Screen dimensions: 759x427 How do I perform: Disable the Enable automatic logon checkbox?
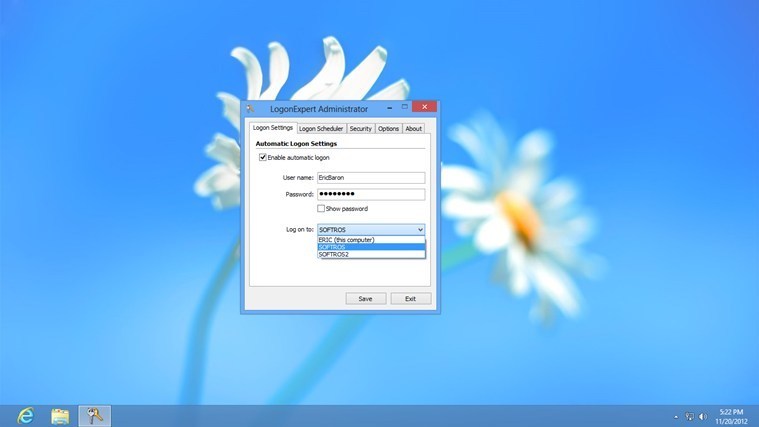pos(263,158)
